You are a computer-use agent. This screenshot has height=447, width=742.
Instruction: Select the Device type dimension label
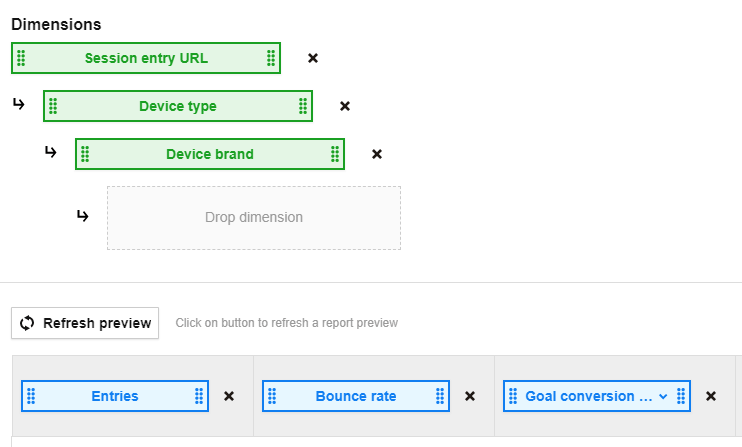(178, 106)
